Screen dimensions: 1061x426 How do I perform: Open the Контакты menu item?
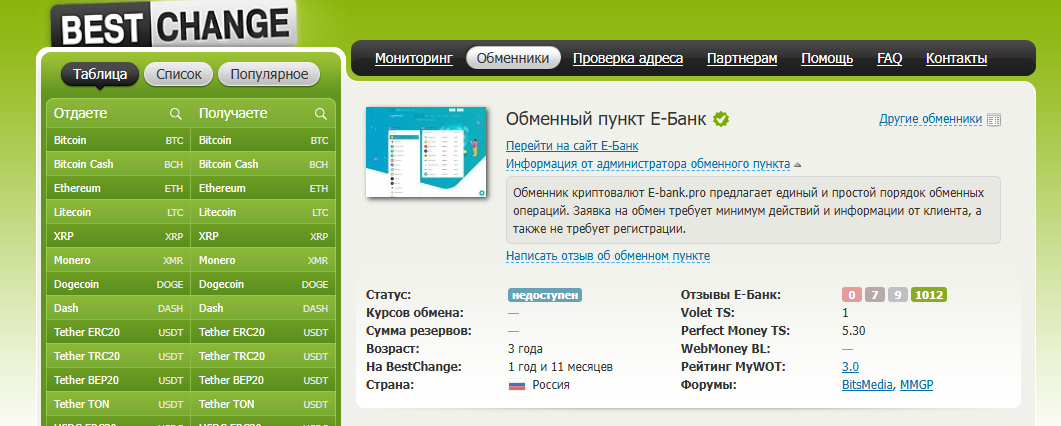[x=956, y=58]
